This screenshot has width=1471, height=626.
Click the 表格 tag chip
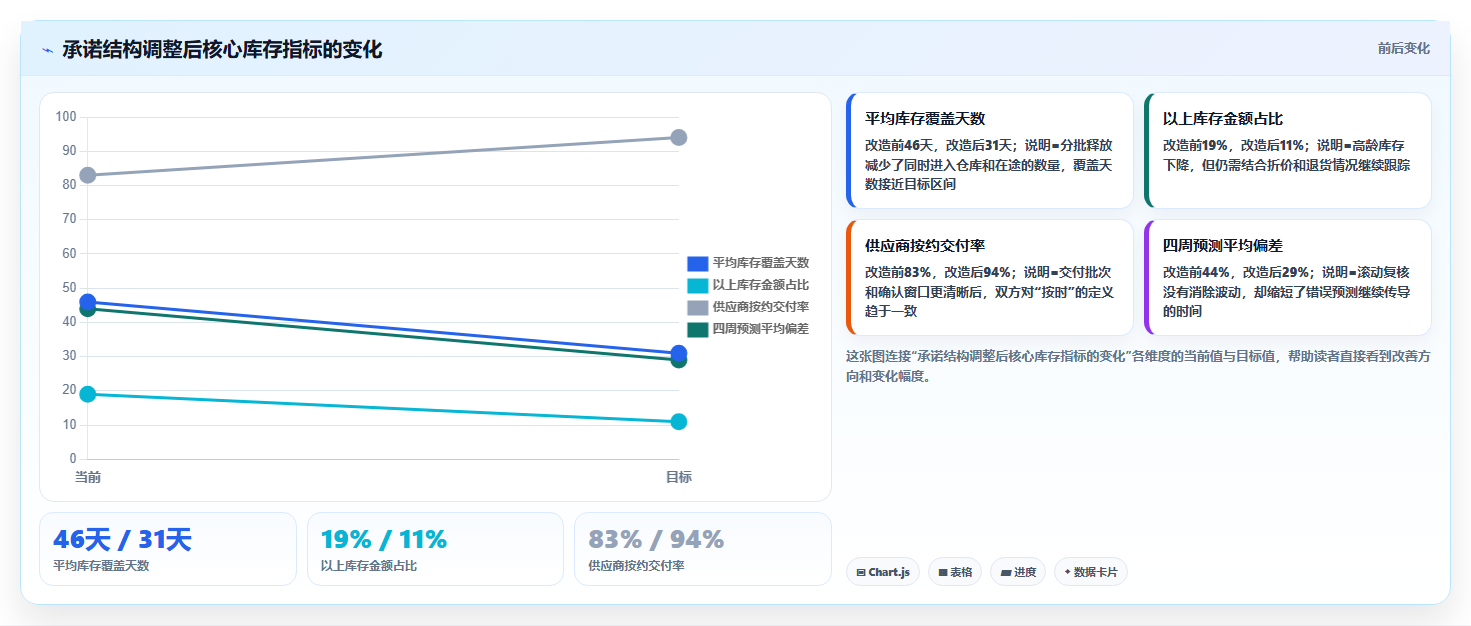coord(955,572)
